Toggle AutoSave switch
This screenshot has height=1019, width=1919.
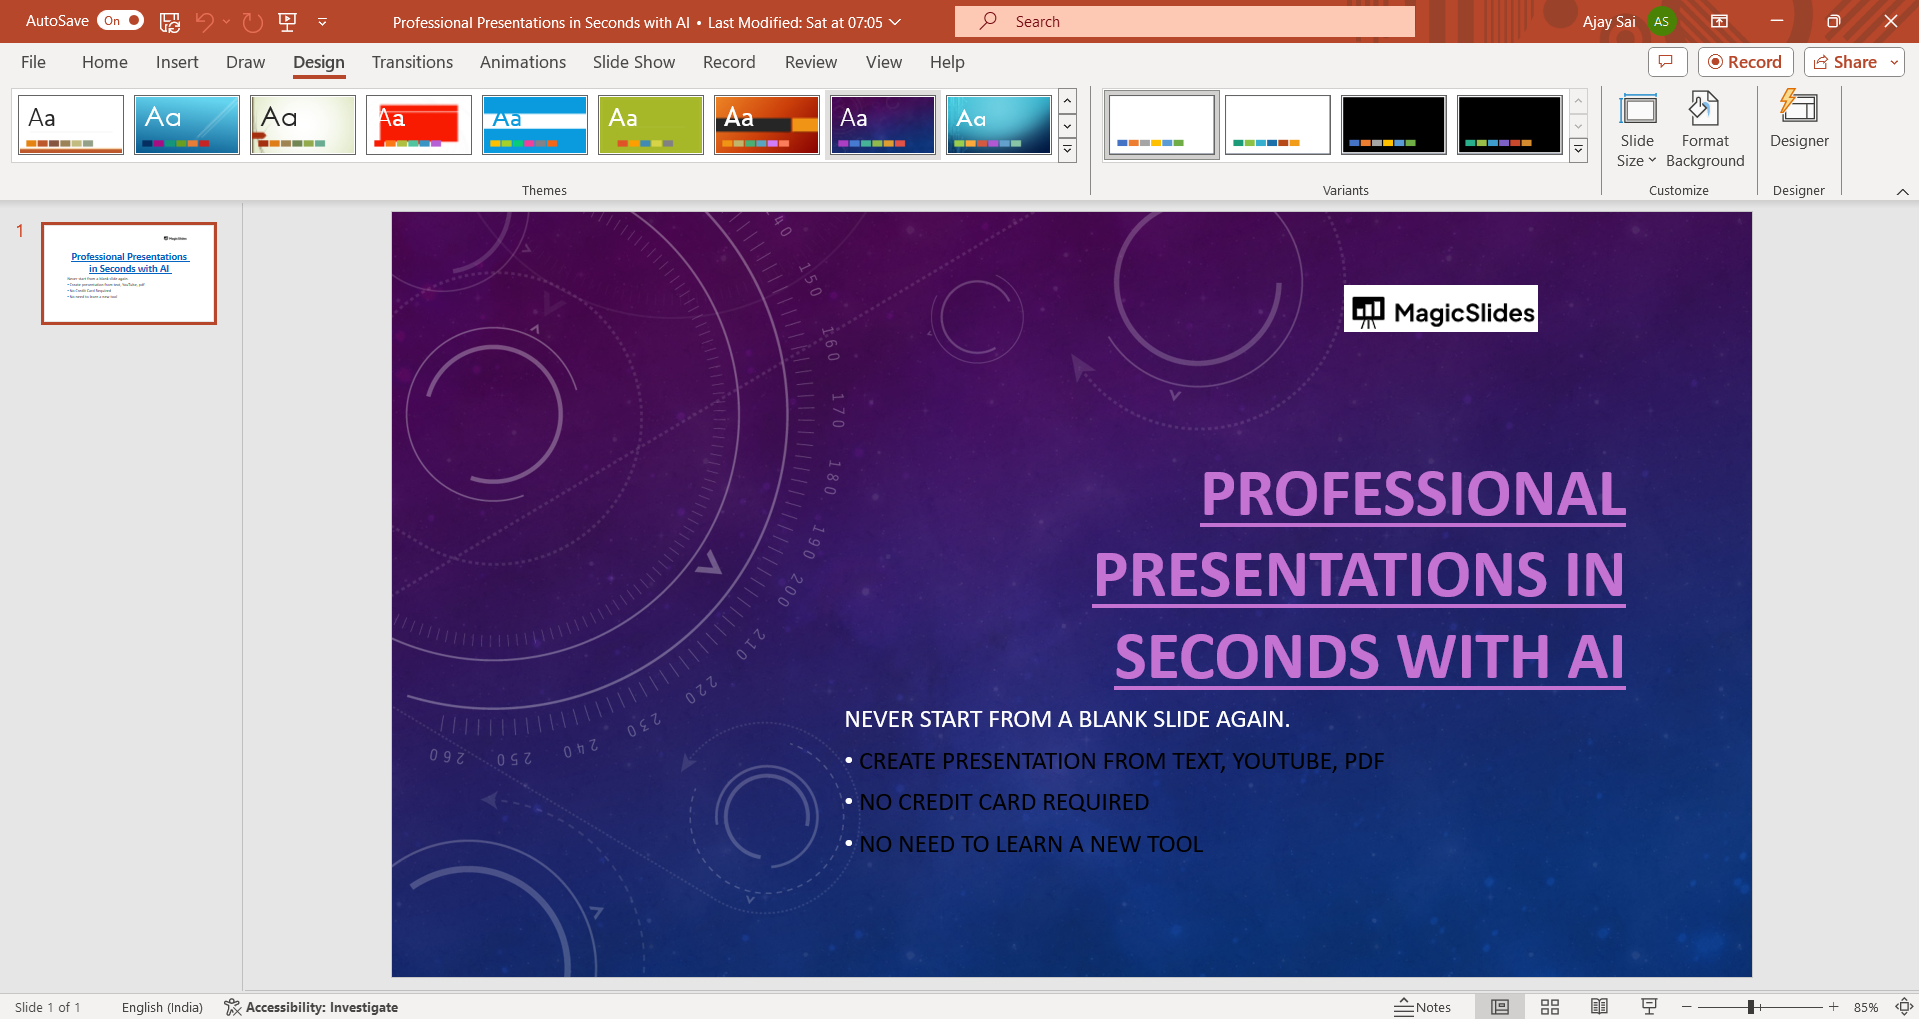coord(120,21)
